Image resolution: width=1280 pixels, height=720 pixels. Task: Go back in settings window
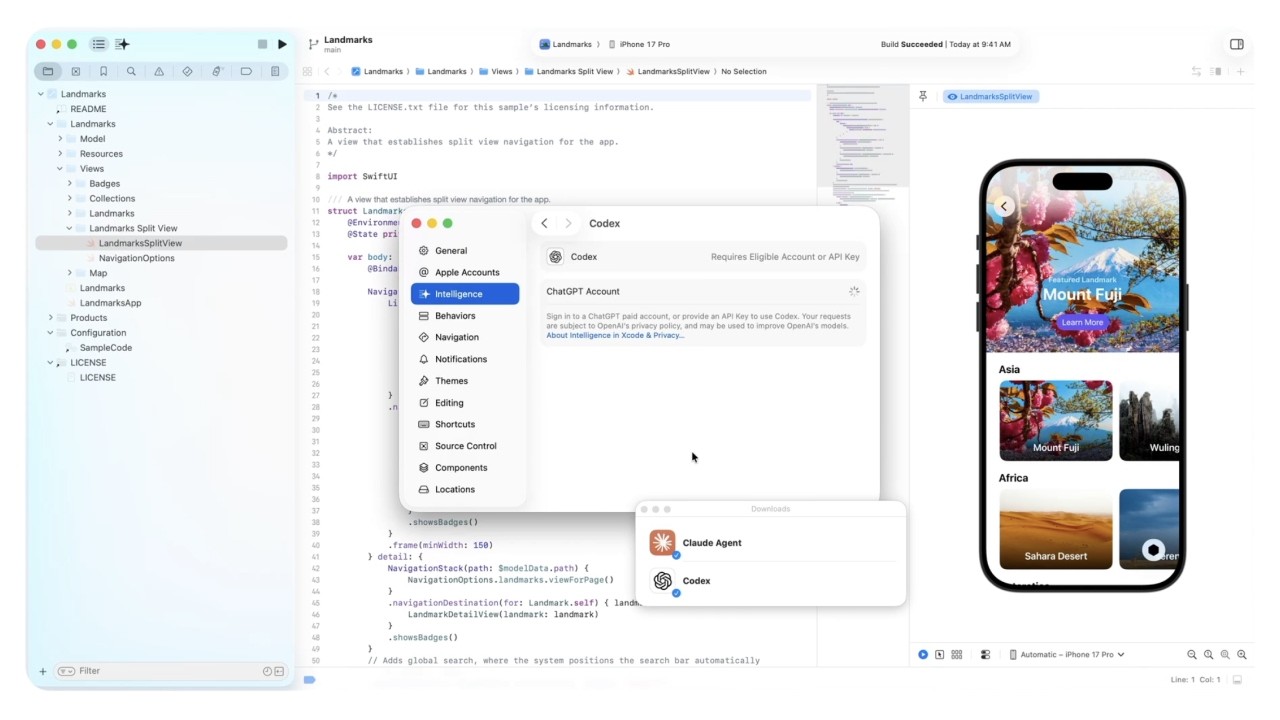click(544, 223)
